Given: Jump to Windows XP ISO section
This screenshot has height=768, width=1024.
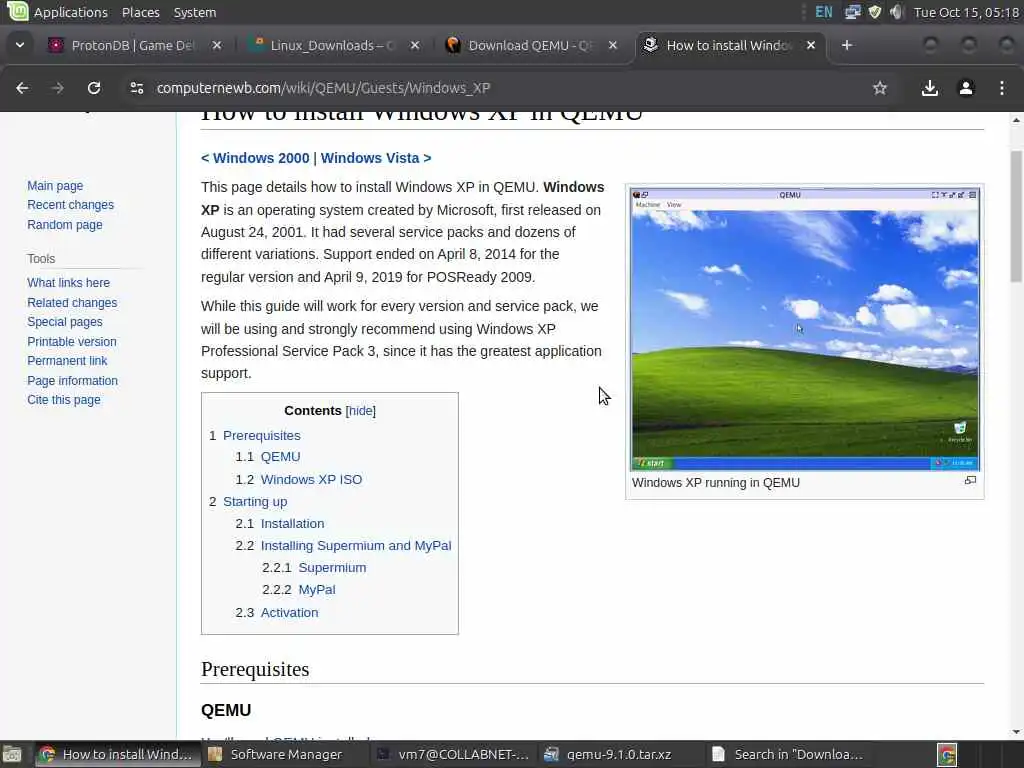Looking at the screenshot, I should click(311, 479).
